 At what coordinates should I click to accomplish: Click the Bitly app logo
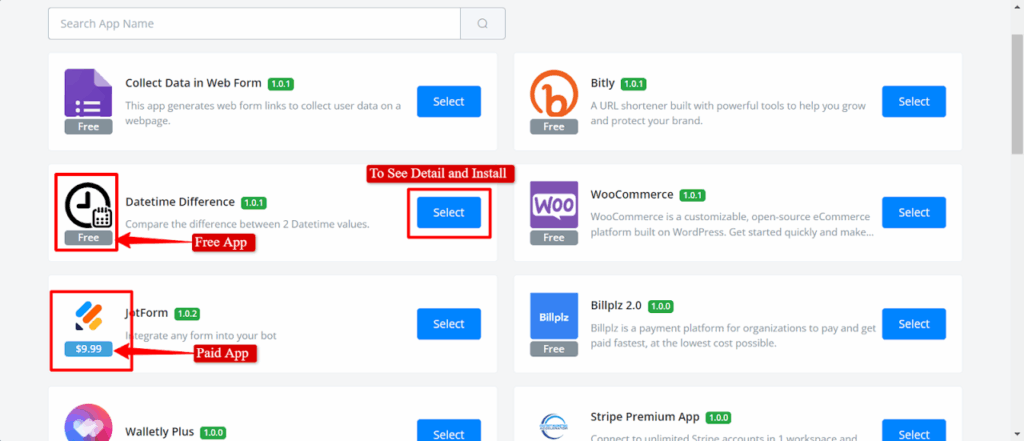pyautogui.click(x=554, y=94)
